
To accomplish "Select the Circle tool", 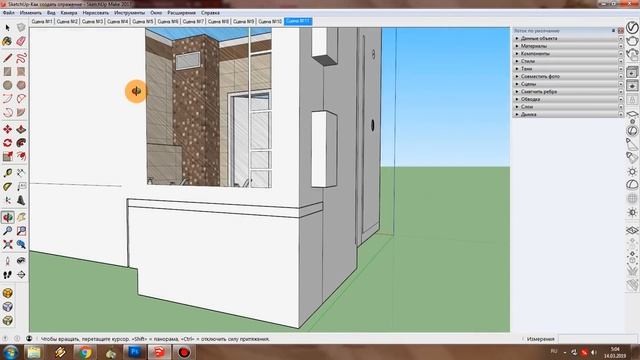I will point(7,85).
